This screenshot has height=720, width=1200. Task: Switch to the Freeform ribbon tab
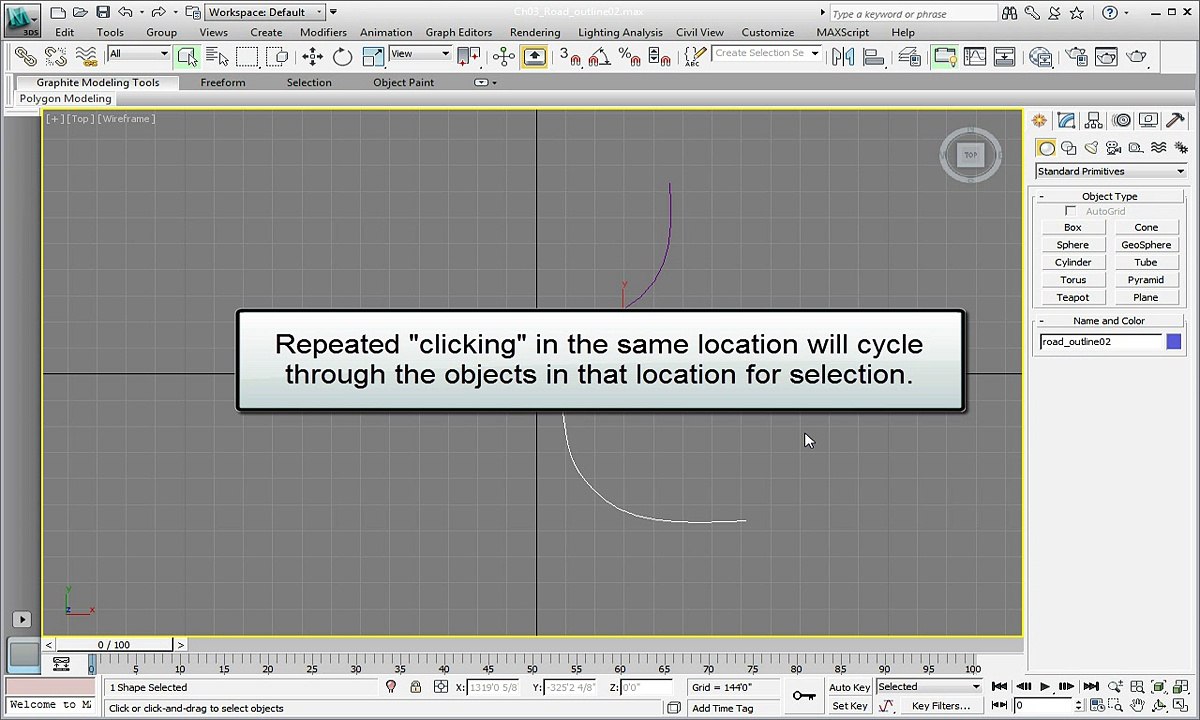point(223,82)
